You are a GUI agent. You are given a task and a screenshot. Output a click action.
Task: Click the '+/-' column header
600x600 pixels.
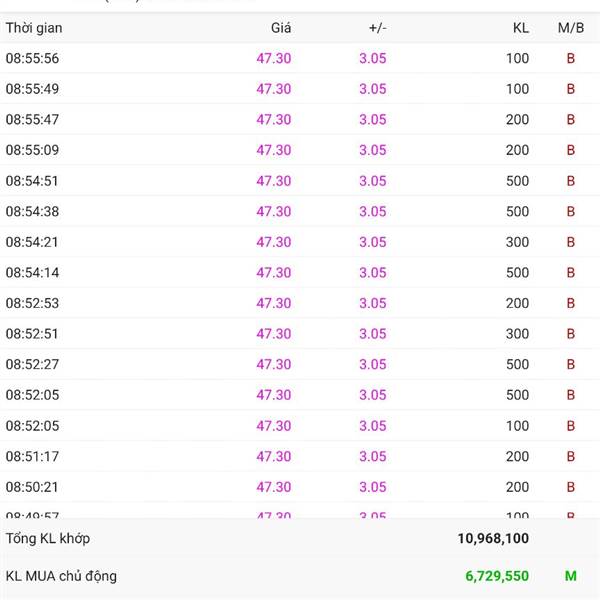(x=377, y=28)
